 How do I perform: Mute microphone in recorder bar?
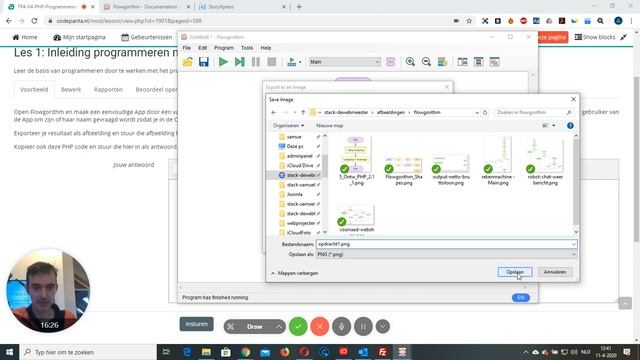click(x=341, y=327)
